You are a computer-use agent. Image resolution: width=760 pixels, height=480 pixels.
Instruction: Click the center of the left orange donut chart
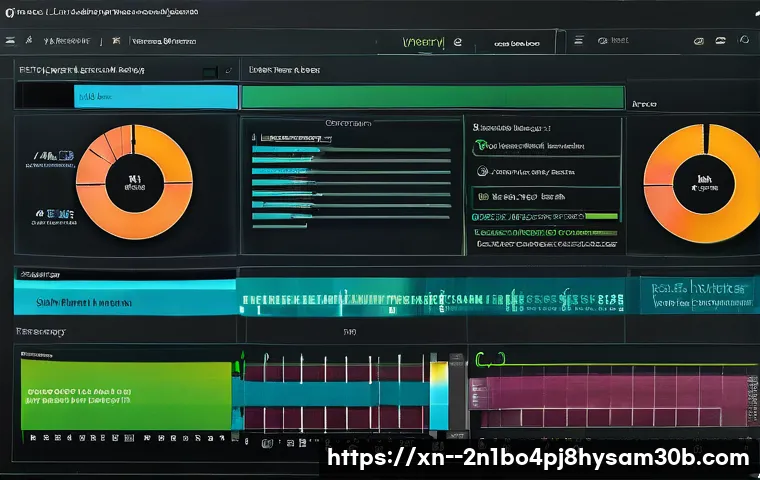[x=134, y=182]
